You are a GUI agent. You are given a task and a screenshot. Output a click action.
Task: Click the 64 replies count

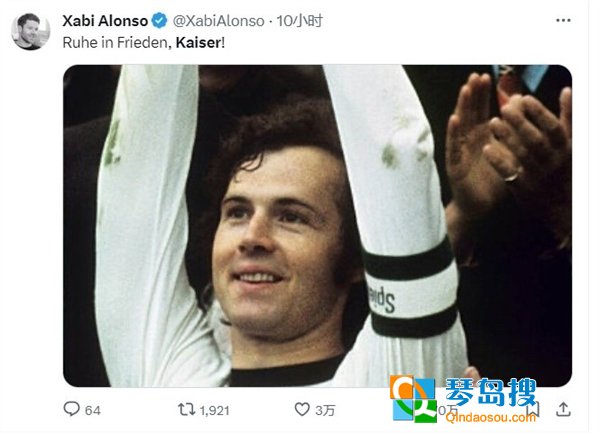coord(93,410)
